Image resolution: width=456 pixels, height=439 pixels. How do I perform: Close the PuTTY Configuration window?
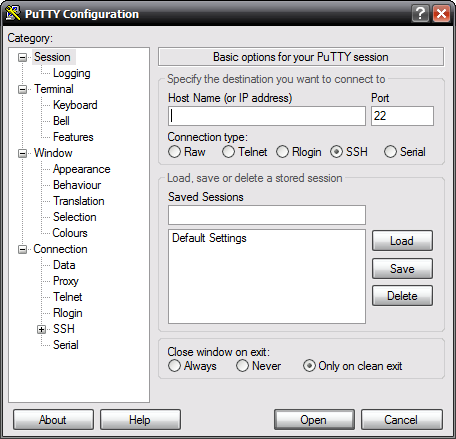tap(441, 14)
